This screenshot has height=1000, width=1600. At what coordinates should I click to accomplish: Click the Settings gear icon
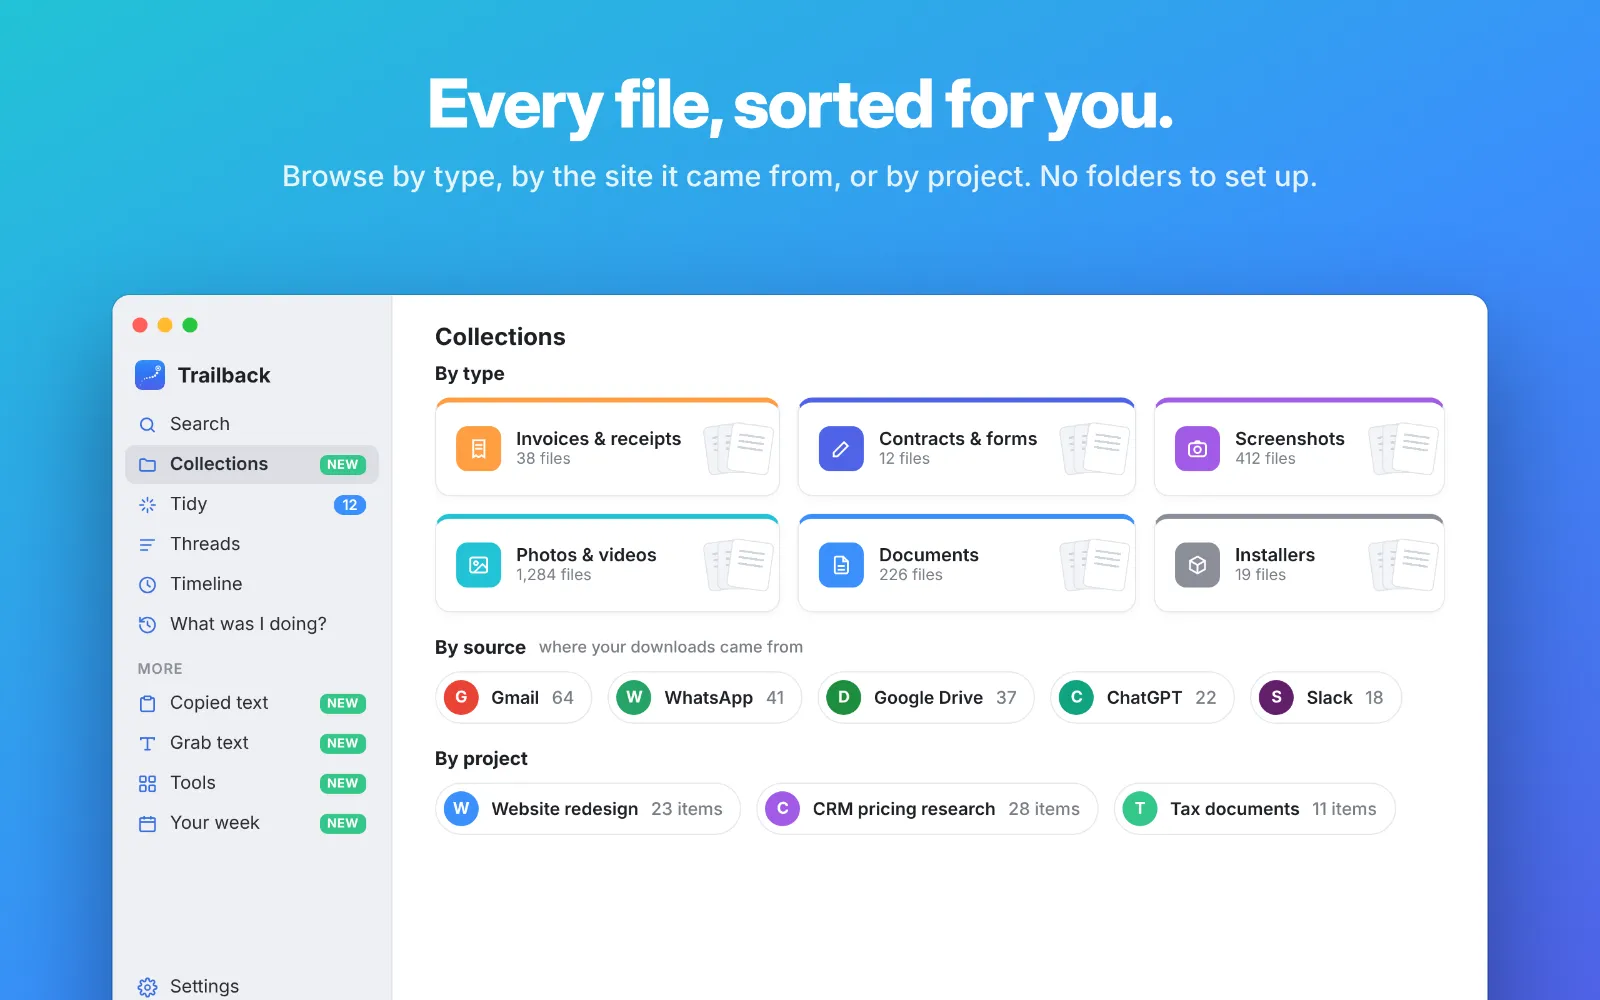(x=147, y=987)
